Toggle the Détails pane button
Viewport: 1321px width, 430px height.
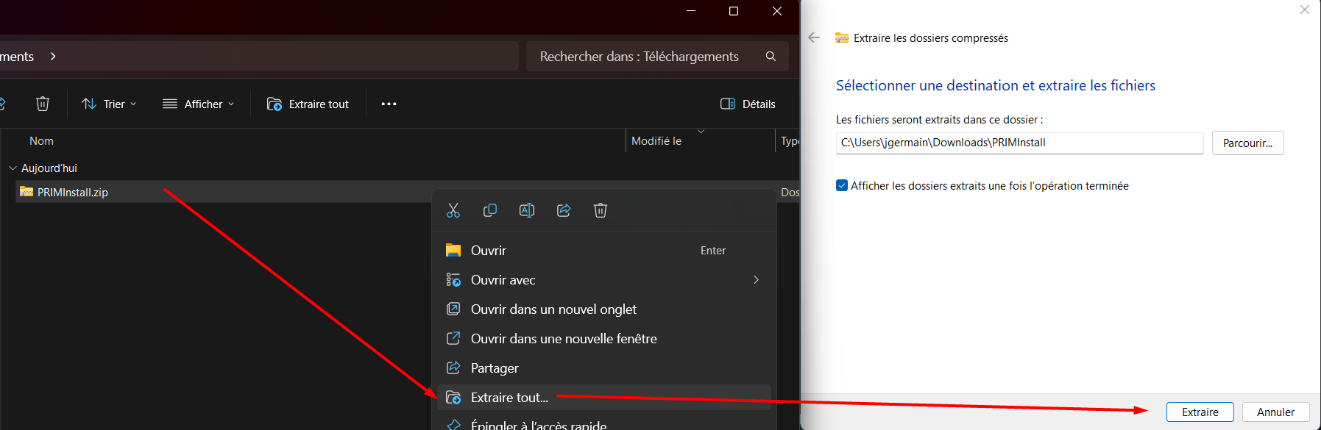[x=748, y=104]
